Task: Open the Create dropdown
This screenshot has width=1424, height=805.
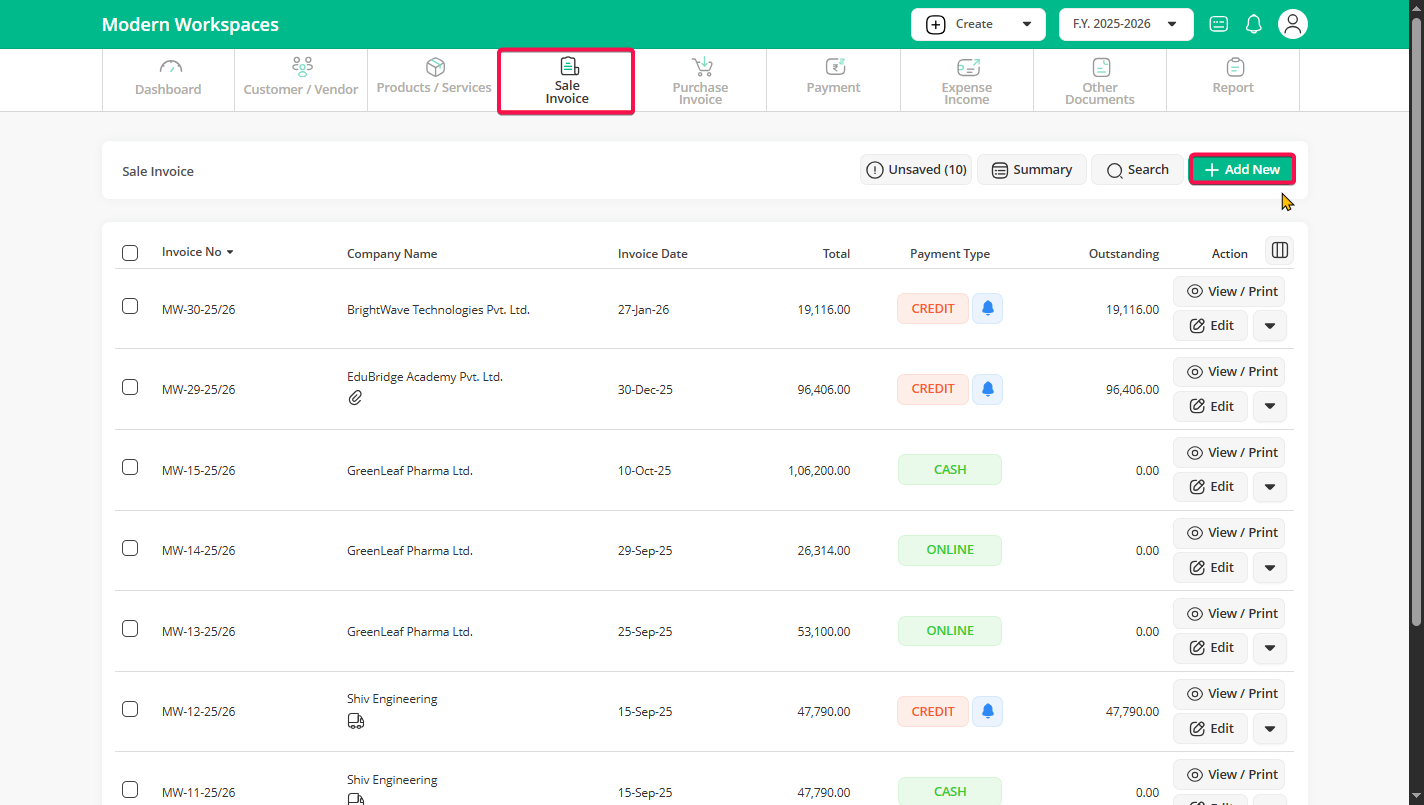Action: click(977, 24)
